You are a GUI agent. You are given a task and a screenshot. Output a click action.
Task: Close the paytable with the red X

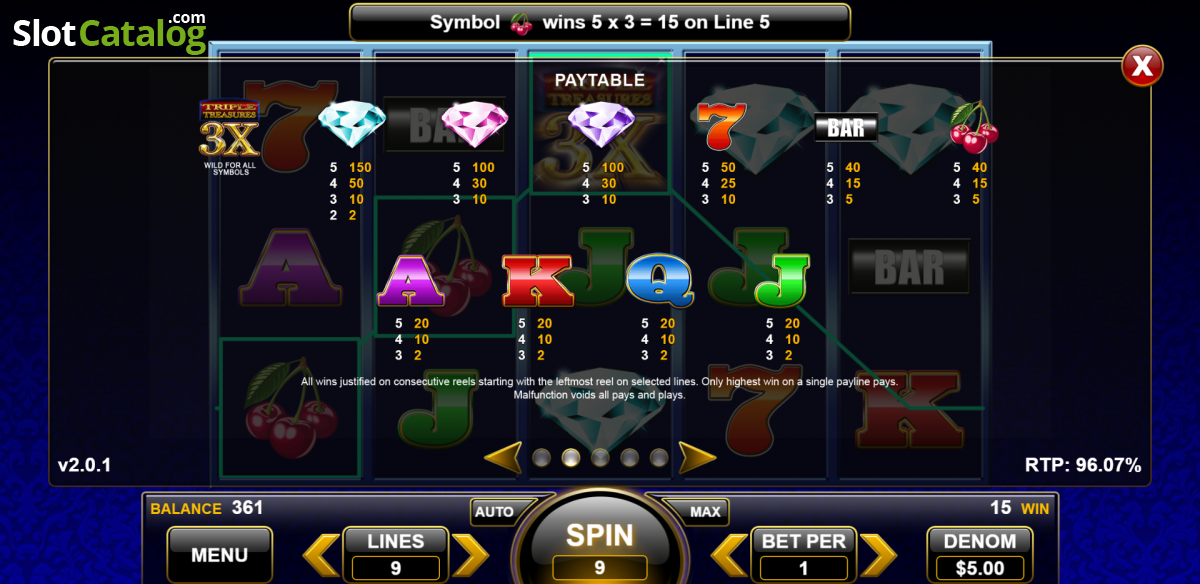pyautogui.click(x=1142, y=67)
